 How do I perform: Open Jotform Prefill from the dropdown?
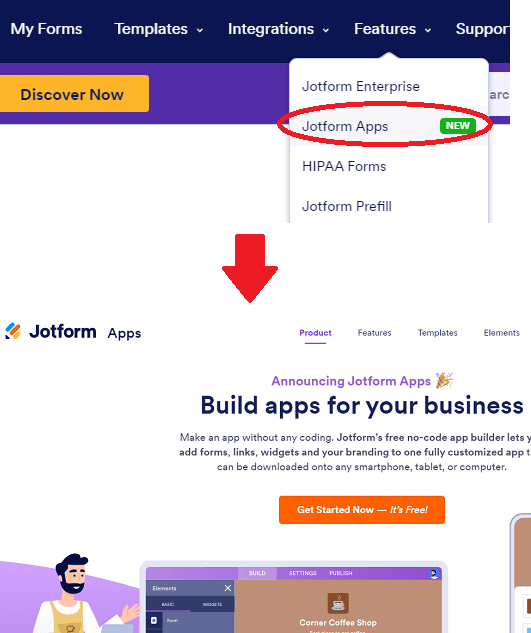347,206
